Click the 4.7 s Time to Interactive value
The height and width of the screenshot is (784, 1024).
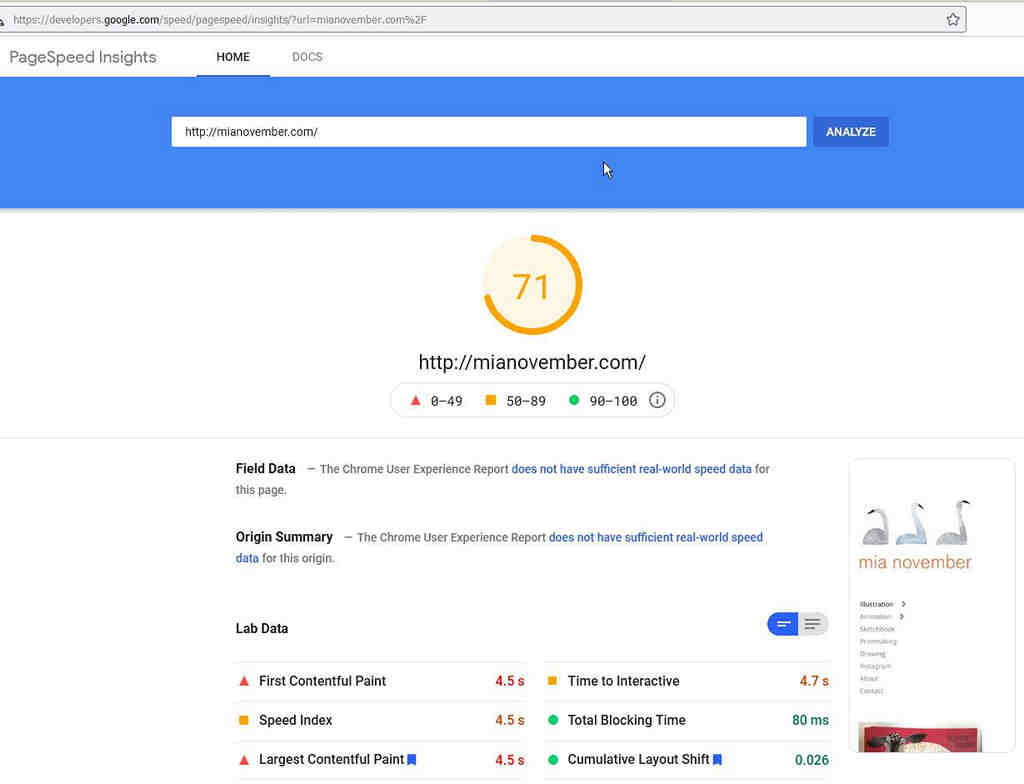coord(814,681)
